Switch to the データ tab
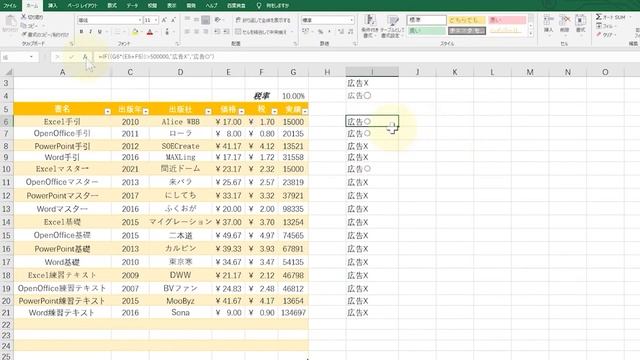 [132, 6]
